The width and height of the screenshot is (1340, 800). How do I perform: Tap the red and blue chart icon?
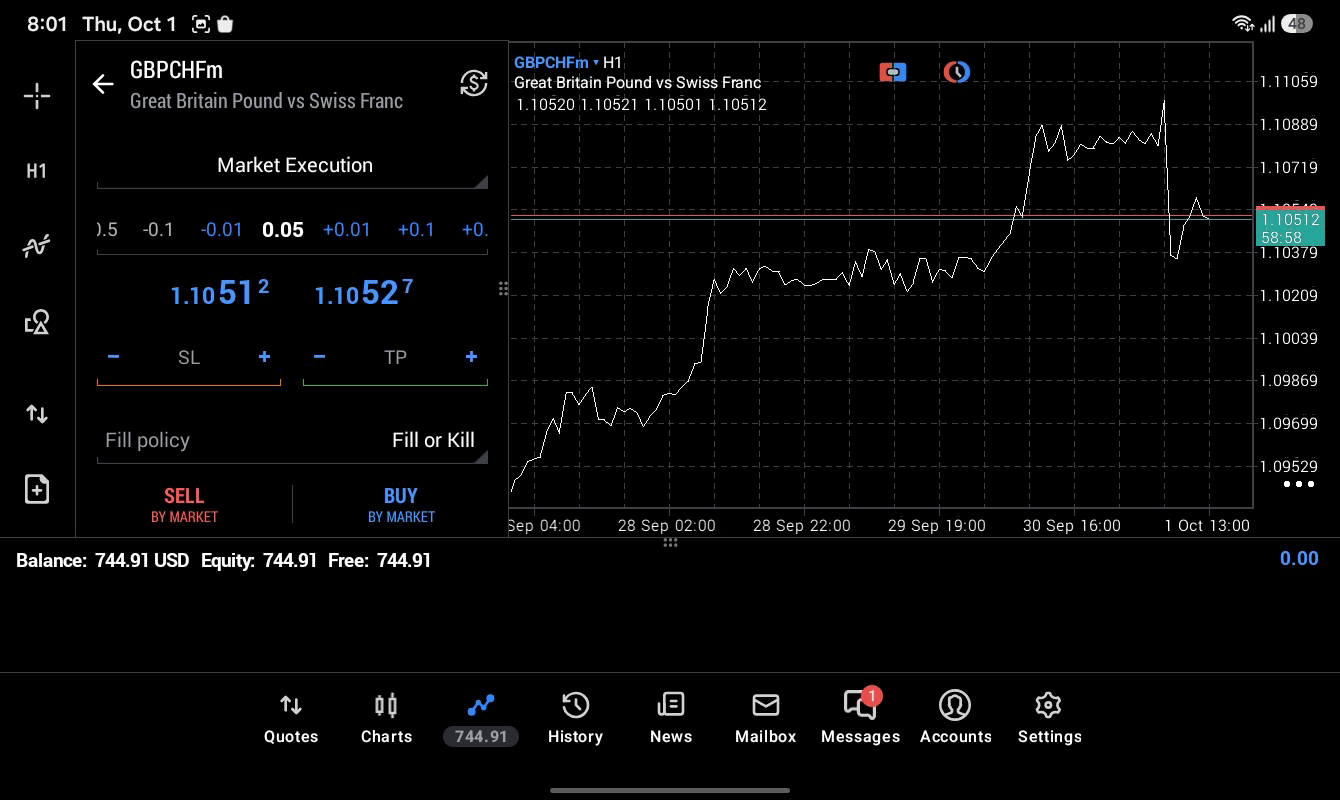(893, 72)
